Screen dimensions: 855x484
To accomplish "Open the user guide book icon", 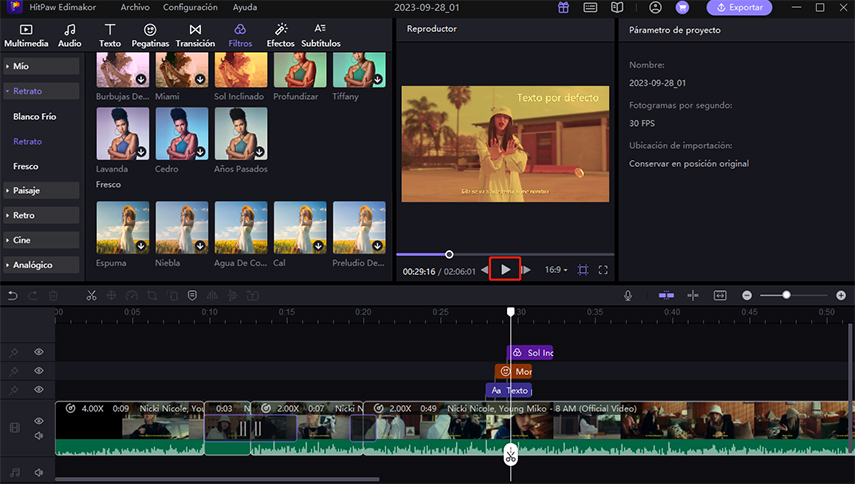I will 617,8.
